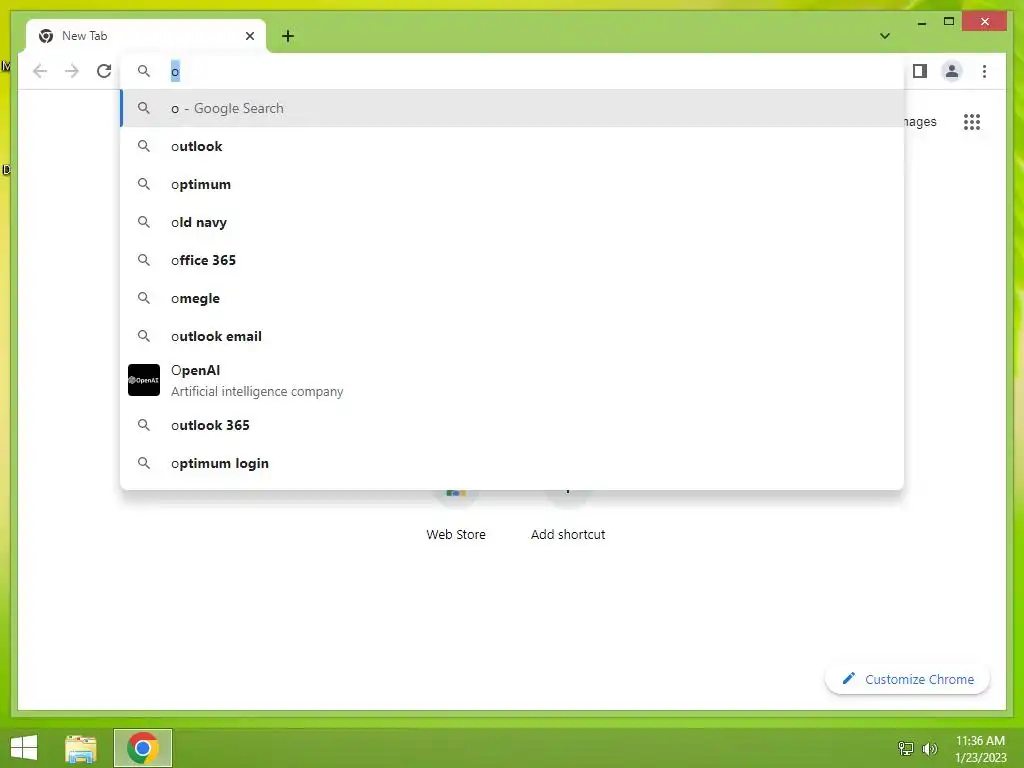Open the Google apps grid

coord(972,121)
